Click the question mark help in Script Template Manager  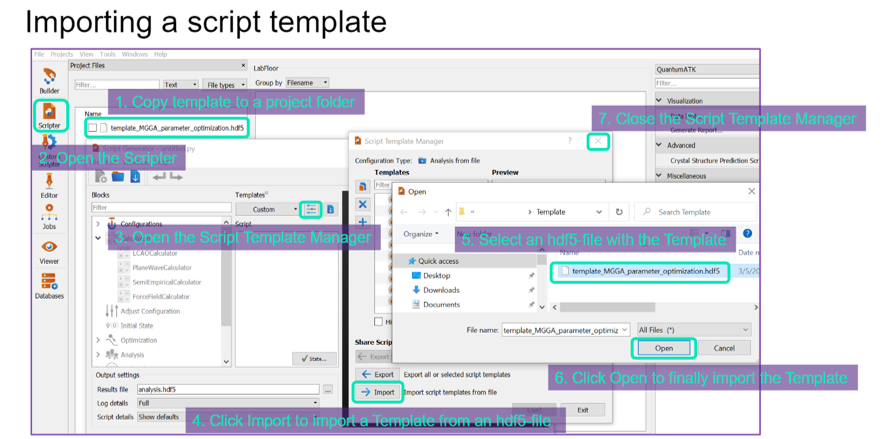(569, 141)
